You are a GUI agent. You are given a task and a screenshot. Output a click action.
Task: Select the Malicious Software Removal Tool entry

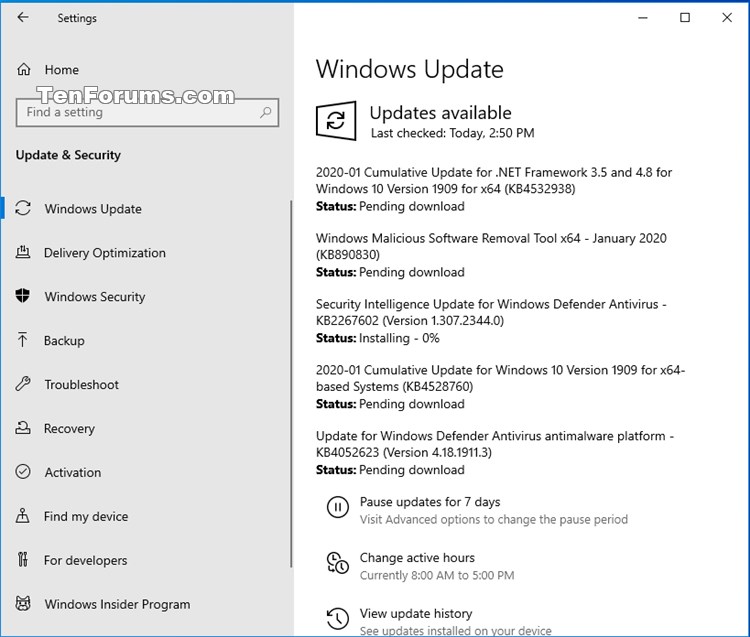point(491,246)
